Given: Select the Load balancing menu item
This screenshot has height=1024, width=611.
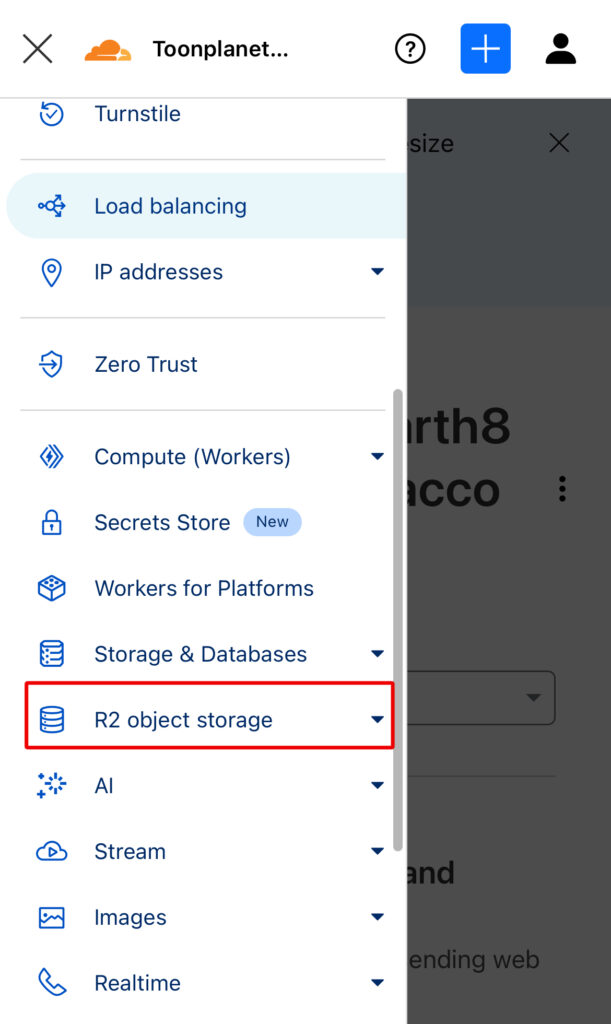Looking at the screenshot, I should 170,206.
